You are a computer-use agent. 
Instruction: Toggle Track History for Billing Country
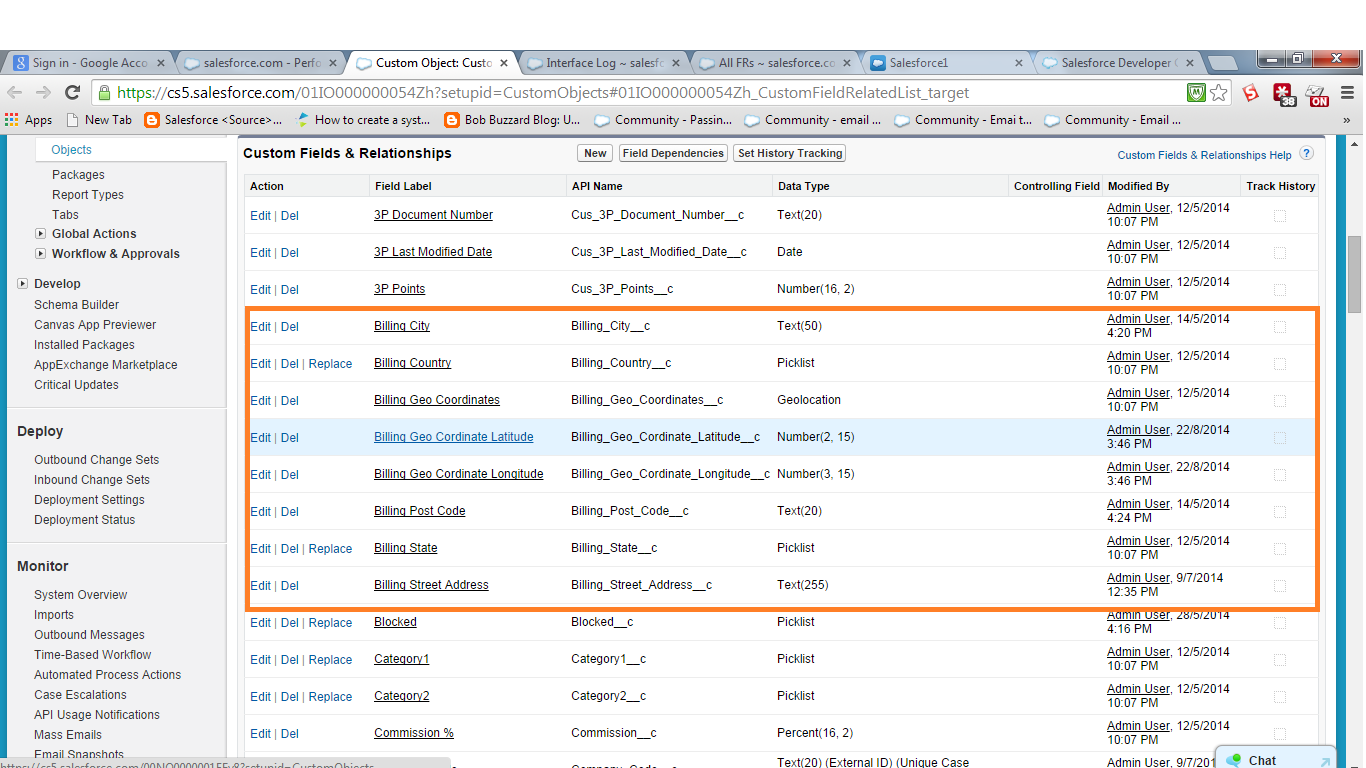[x=1280, y=363]
